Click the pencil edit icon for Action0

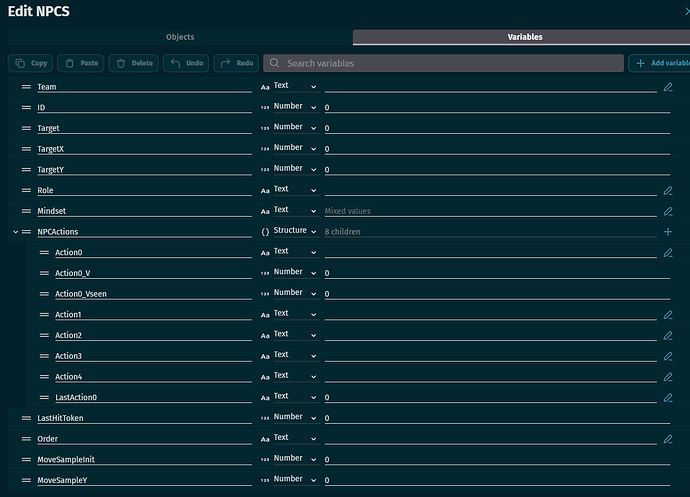pos(668,253)
